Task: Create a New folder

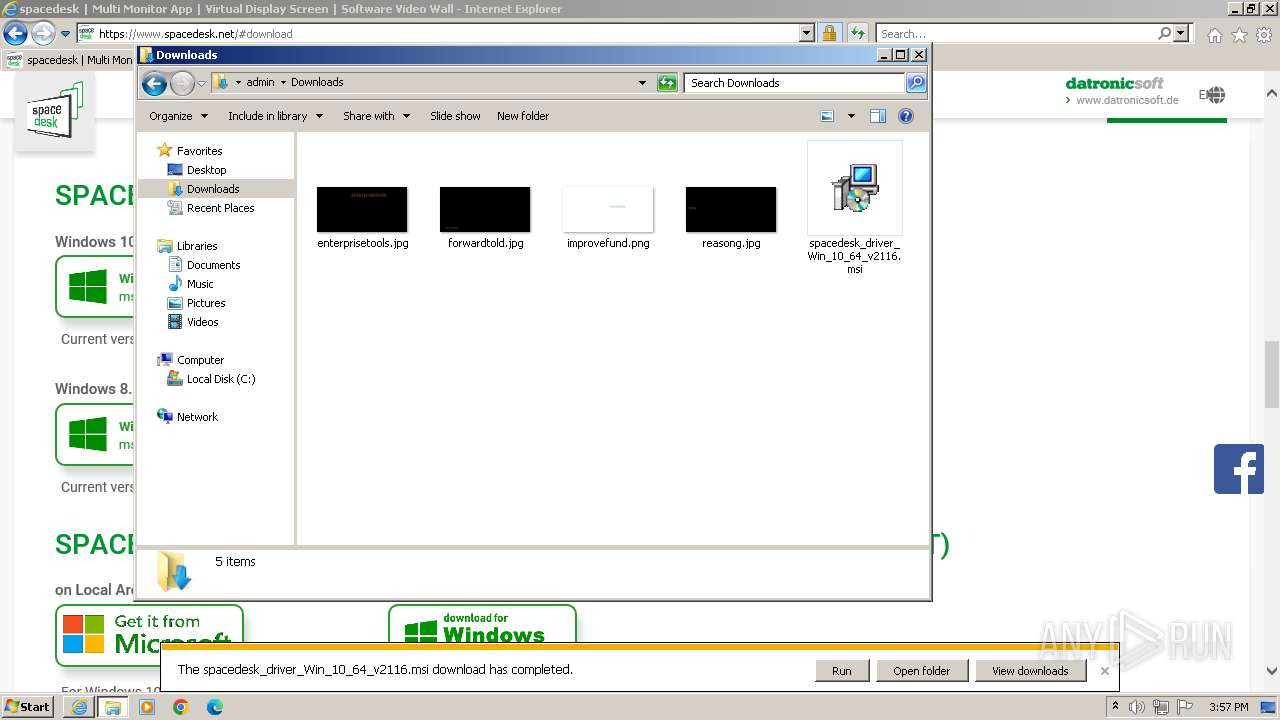Action: click(x=523, y=116)
